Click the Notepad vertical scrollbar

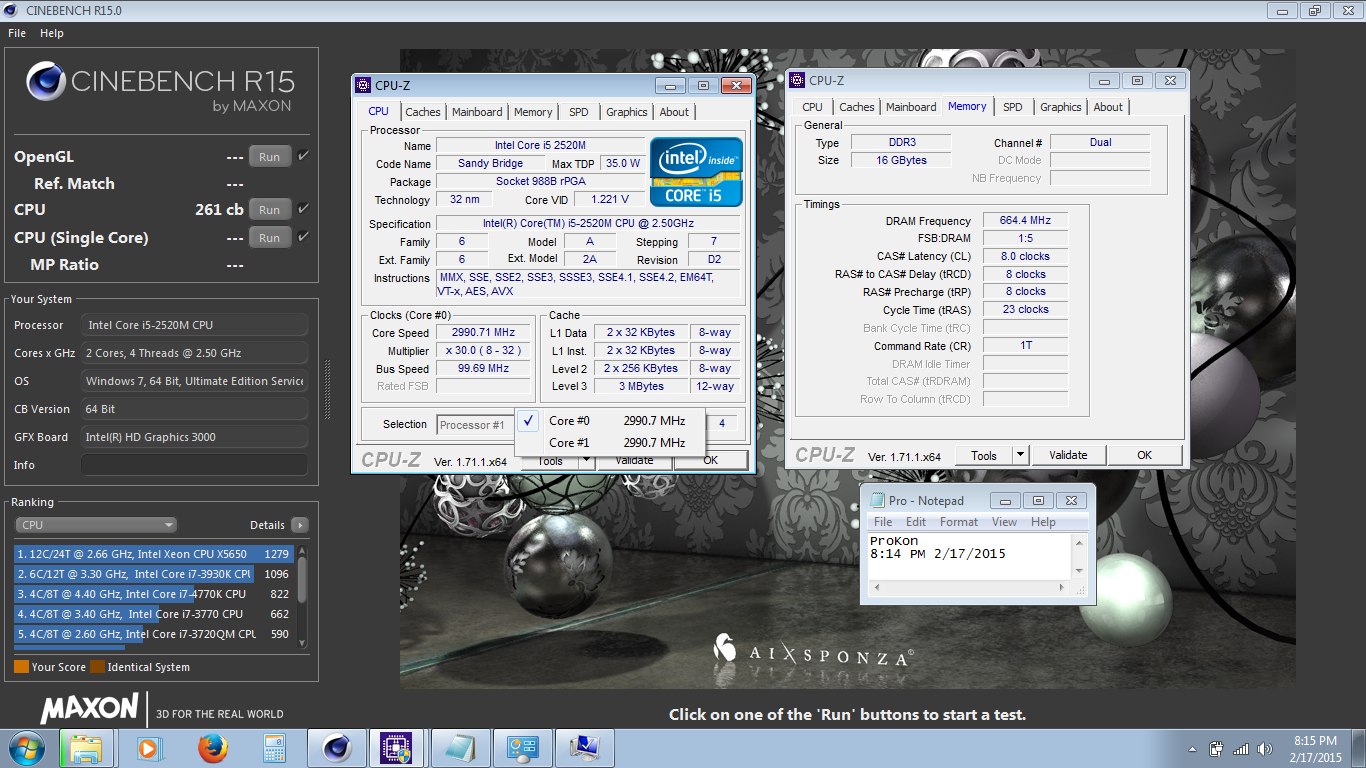click(x=1079, y=555)
